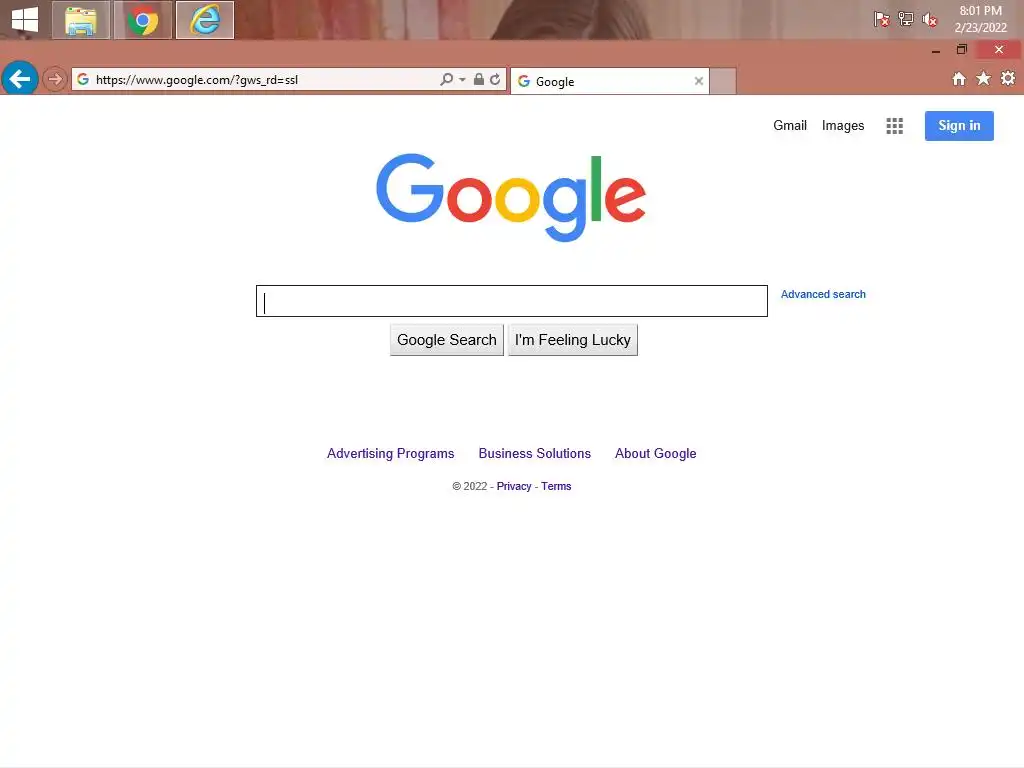1024x768 pixels.
Task: Click the Google Search button
Action: (x=447, y=340)
